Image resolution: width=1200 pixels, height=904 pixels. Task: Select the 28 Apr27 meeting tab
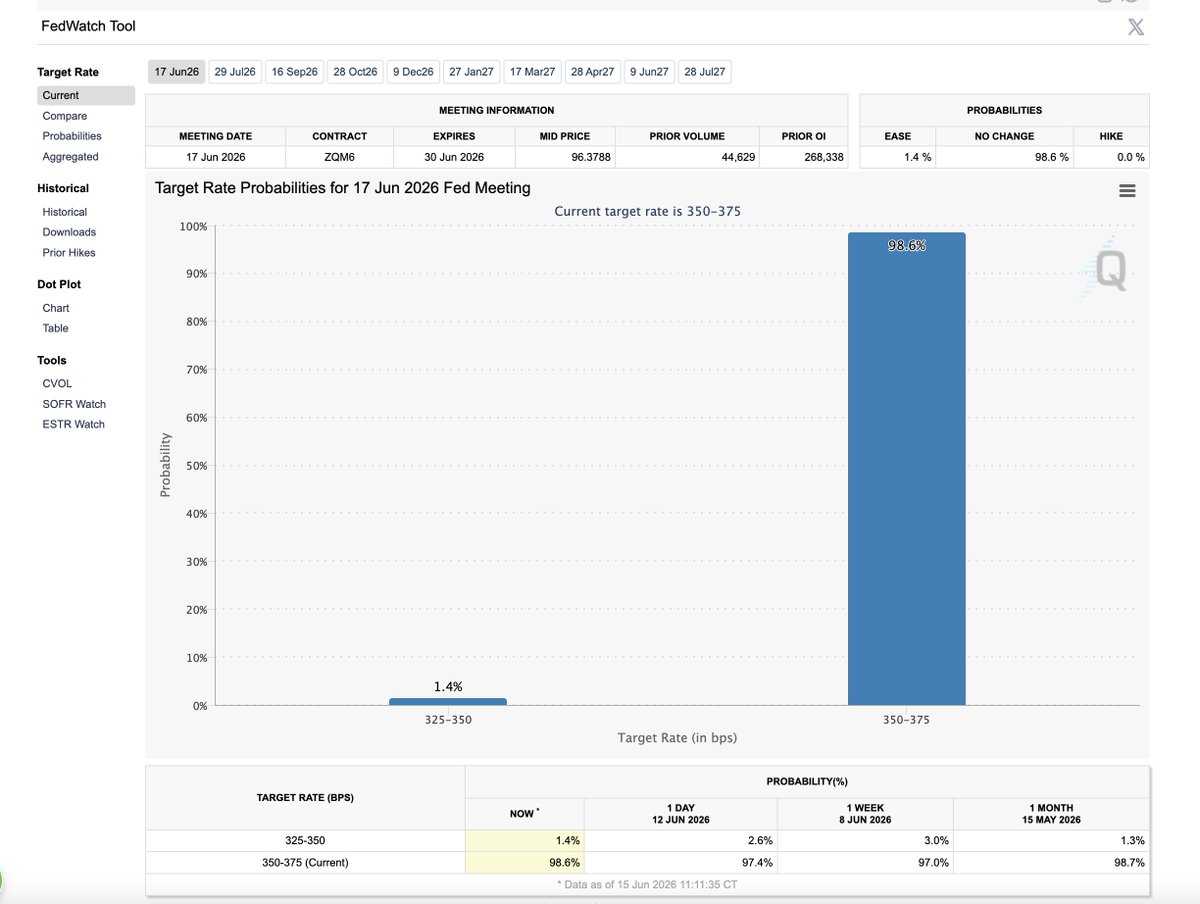[x=592, y=72]
